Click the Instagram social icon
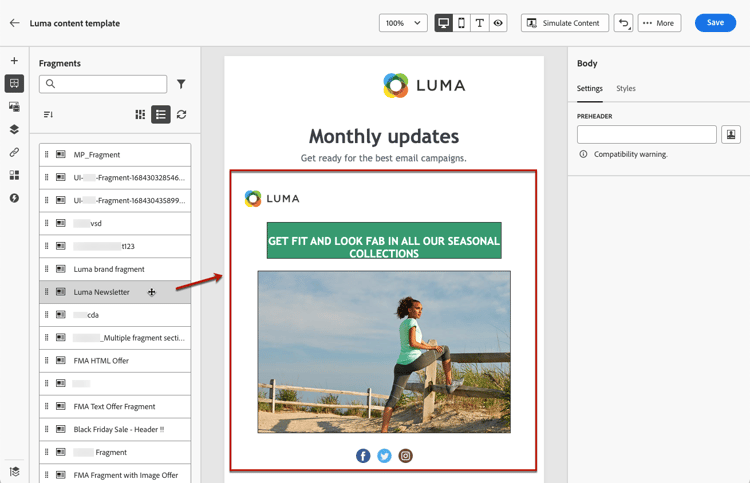750x483 pixels. click(x=405, y=456)
